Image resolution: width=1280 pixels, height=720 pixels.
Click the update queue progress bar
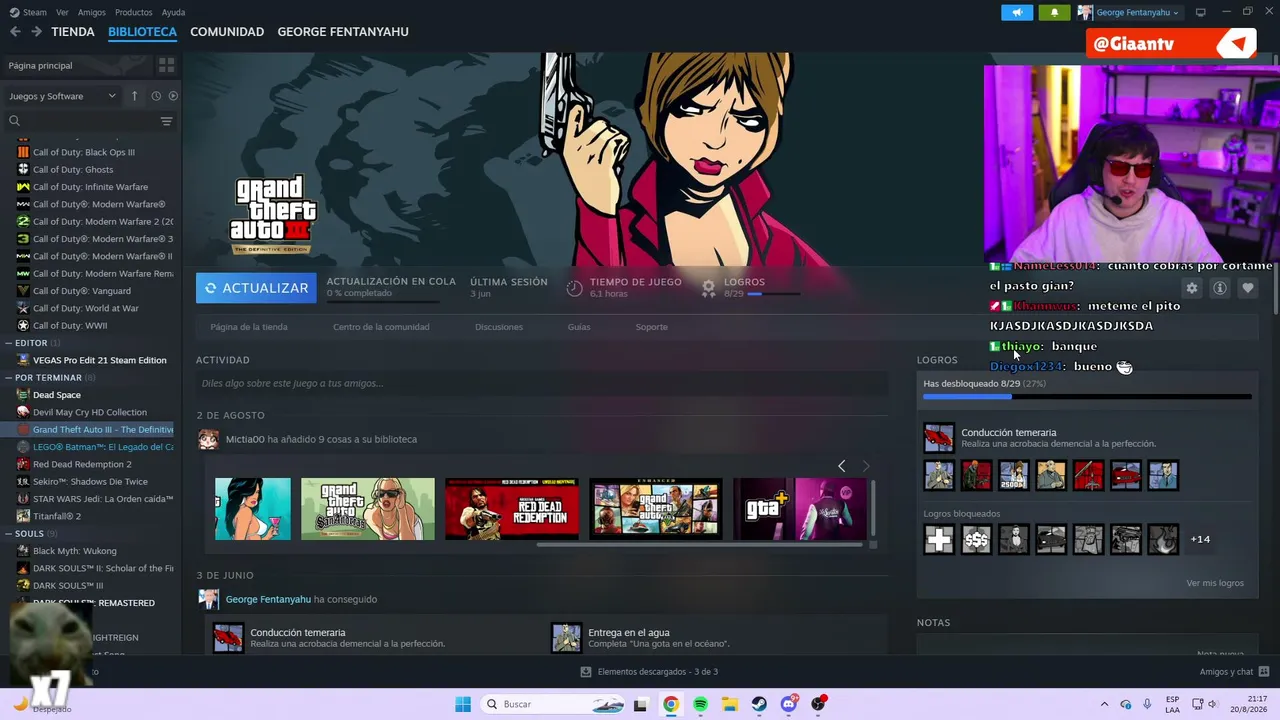pos(383,301)
